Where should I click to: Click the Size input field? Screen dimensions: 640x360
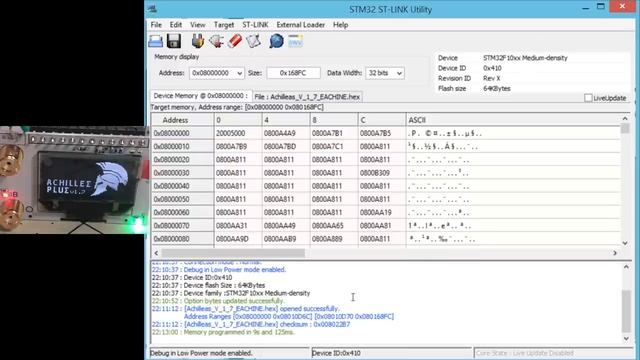click(293, 73)
